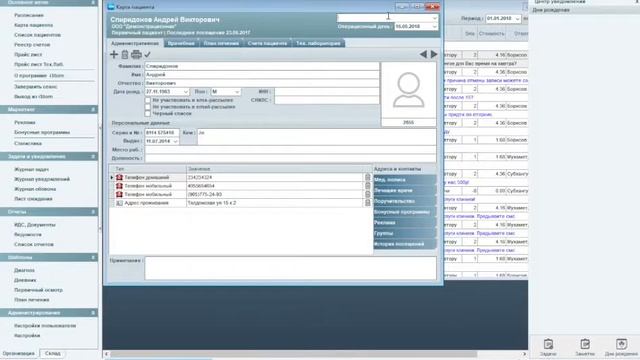Open 'Список пациентов' in the sidebar
Image resolution: width=640 pixels, height=360 pixels.
38,35
